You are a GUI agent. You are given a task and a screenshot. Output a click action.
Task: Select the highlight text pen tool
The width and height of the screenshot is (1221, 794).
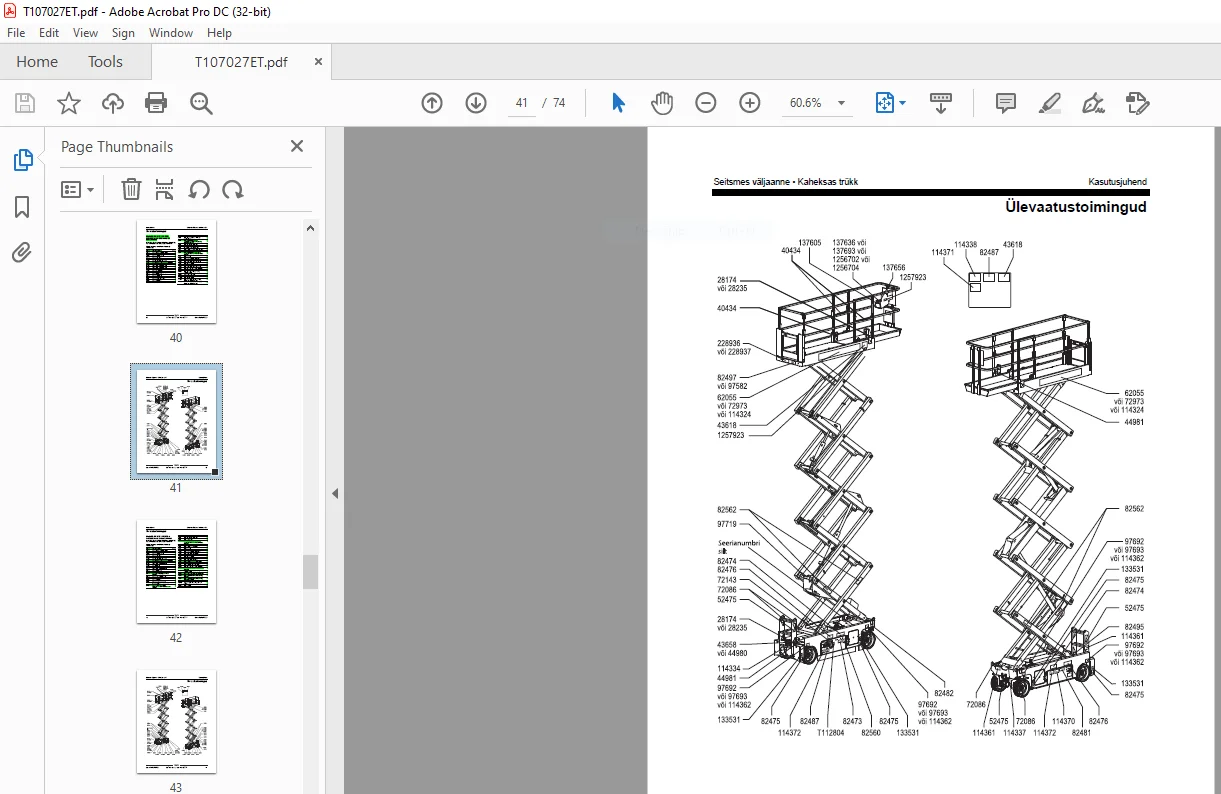[x=1050, y=103]
